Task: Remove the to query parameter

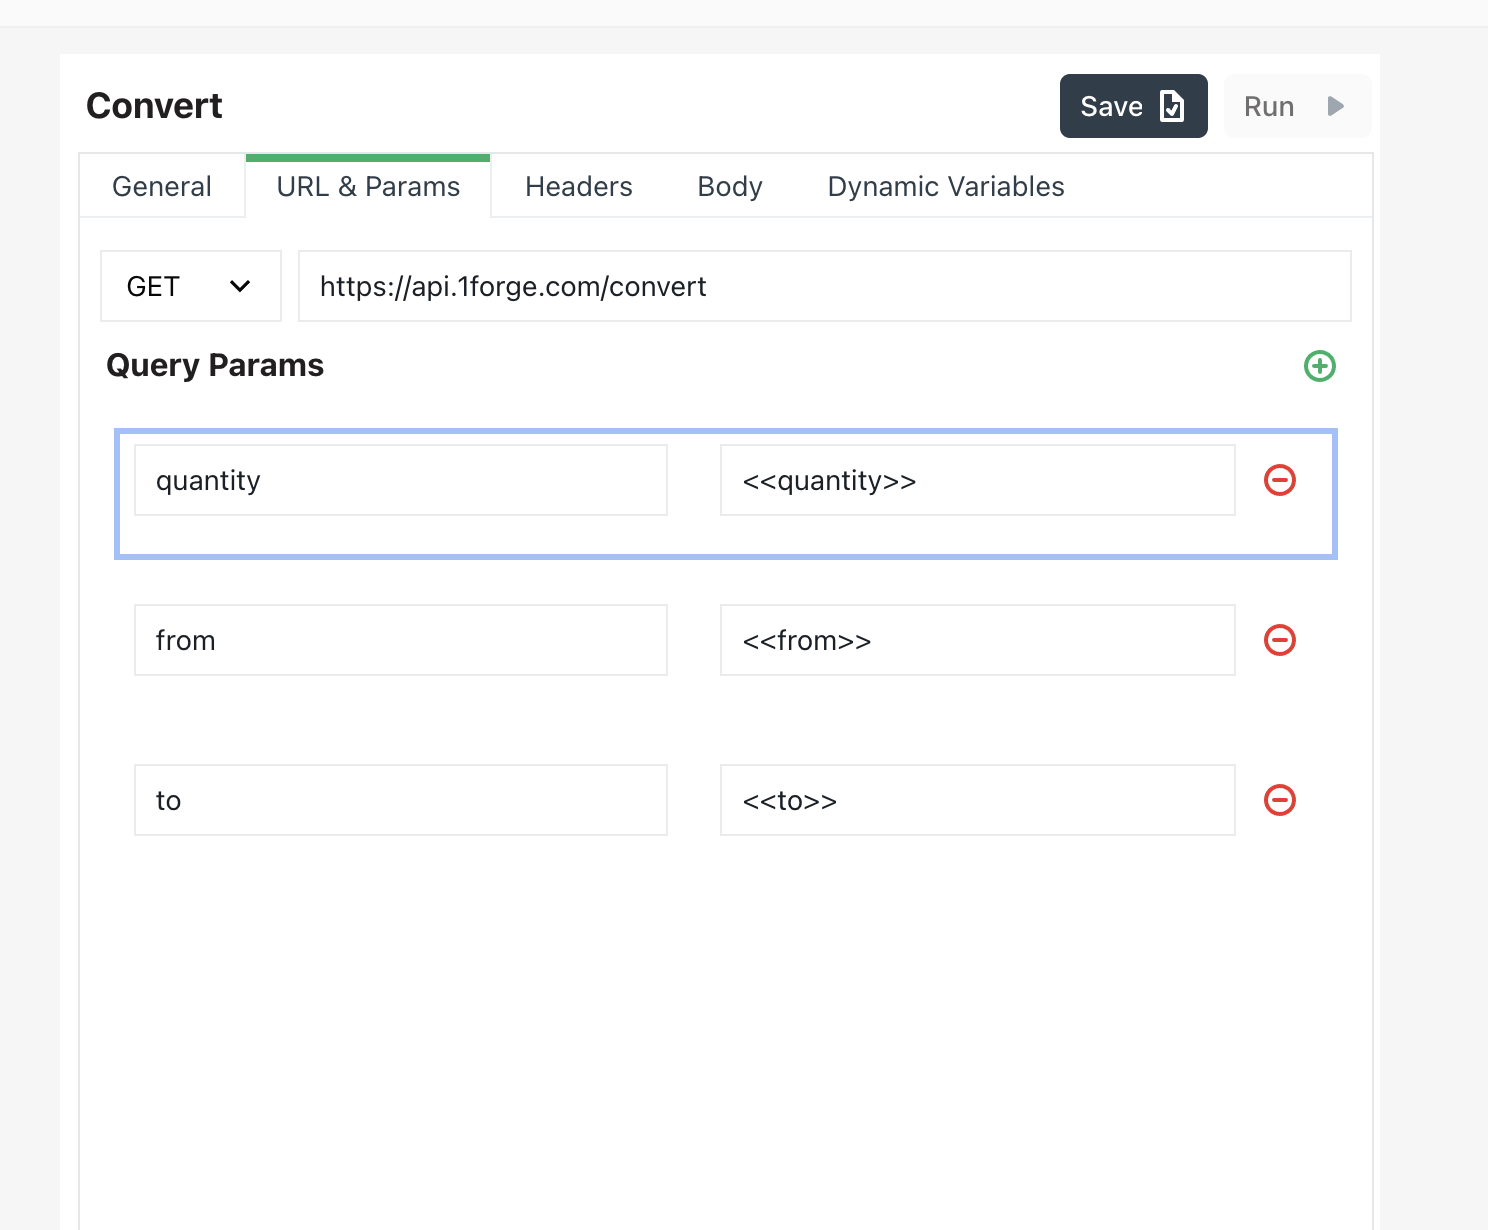Action: [x=1281, y=800]
